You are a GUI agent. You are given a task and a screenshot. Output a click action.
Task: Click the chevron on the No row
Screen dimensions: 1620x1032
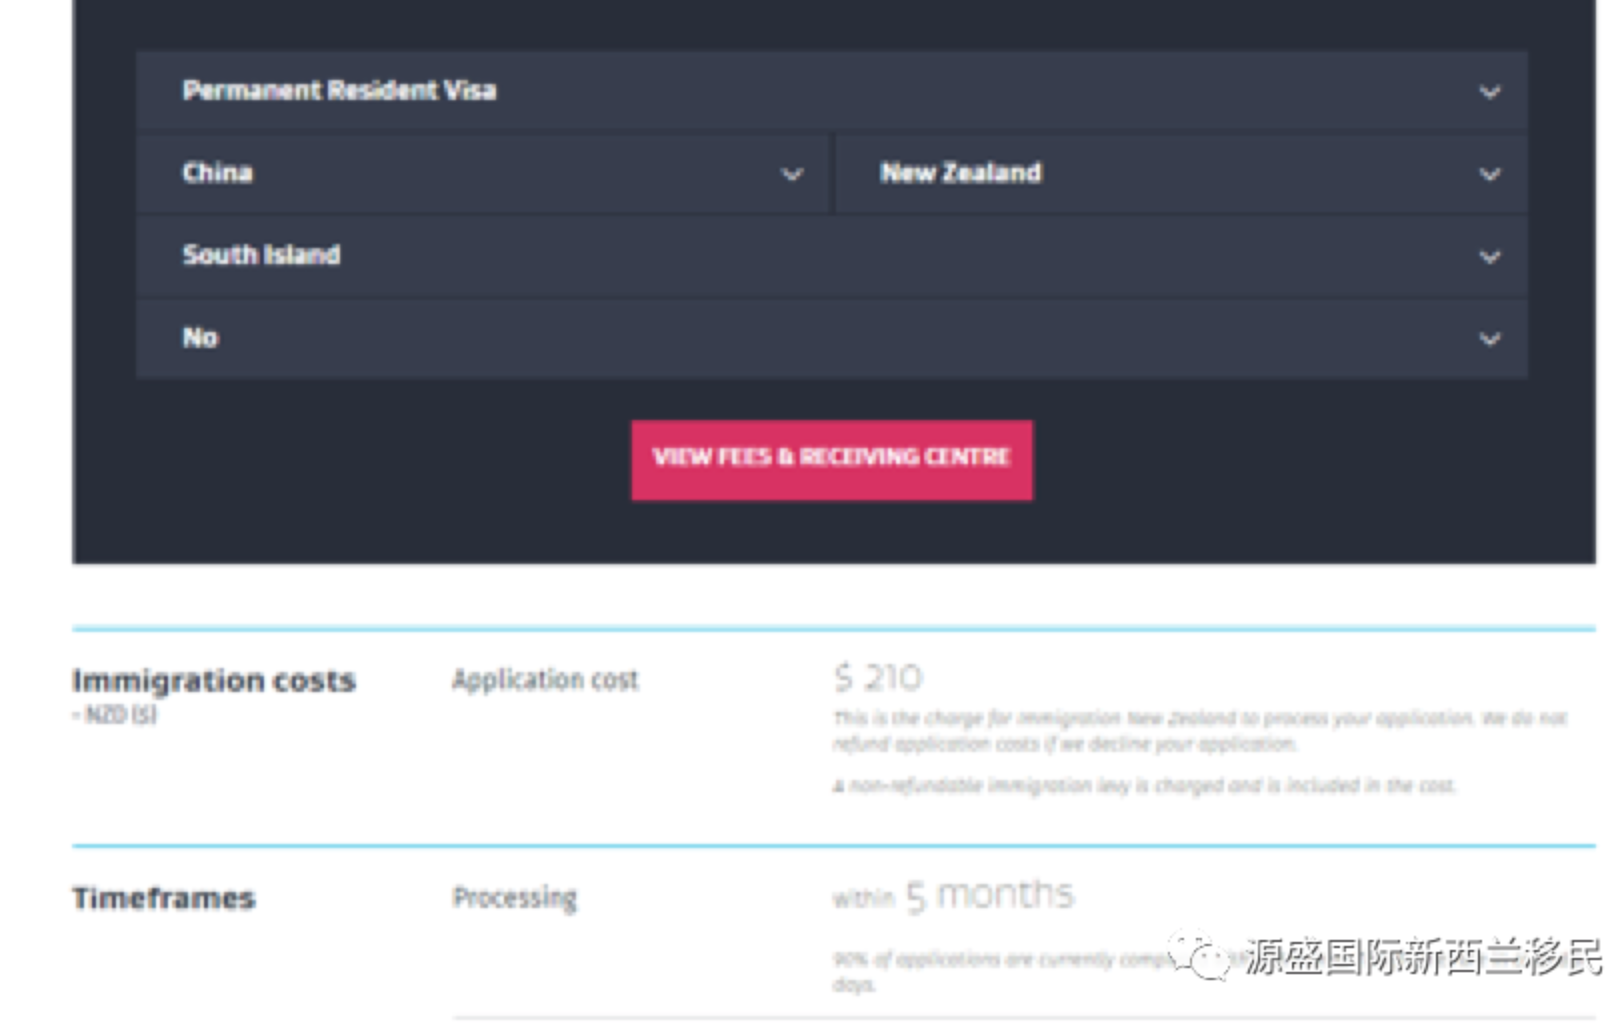point(1489,339)
